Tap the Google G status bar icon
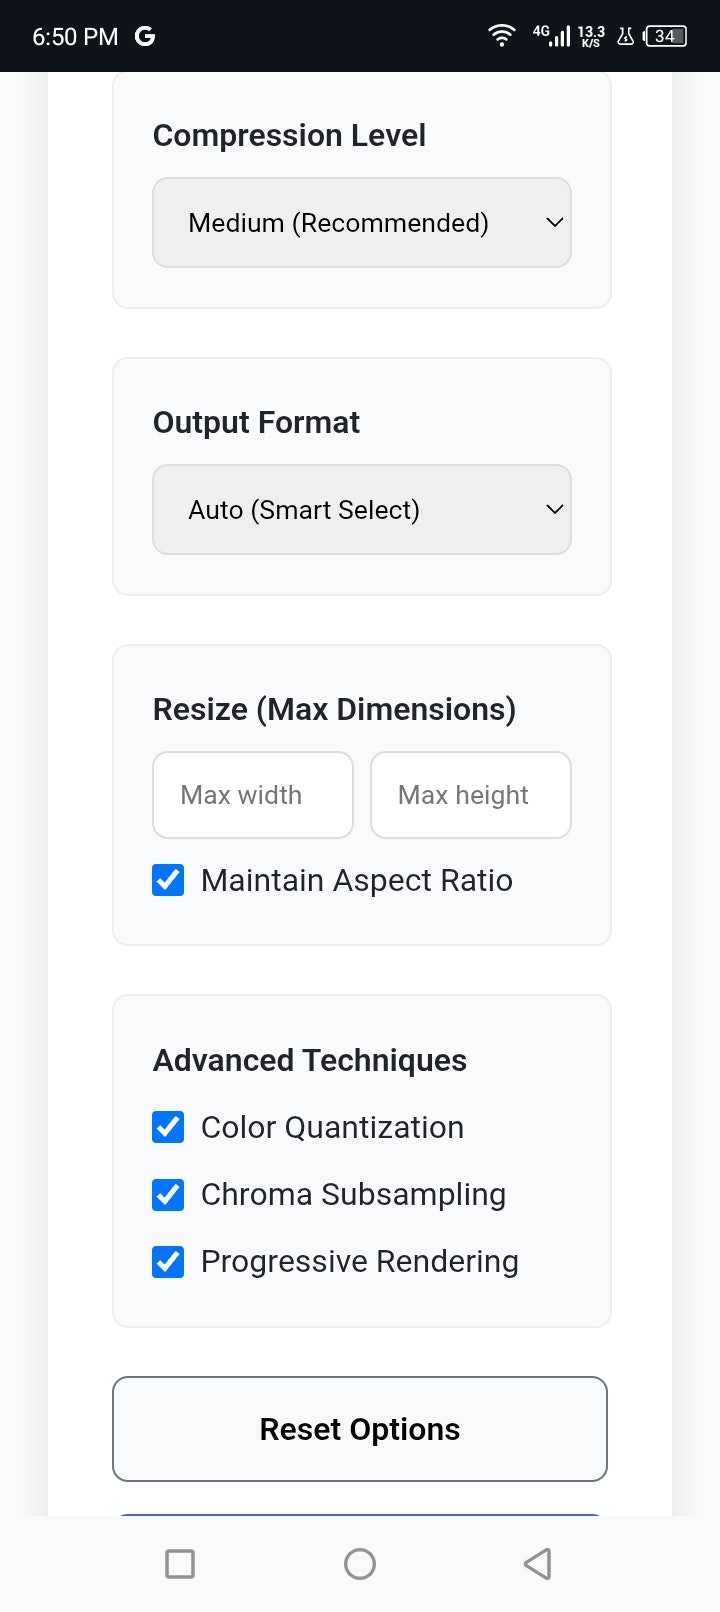 (145, 36)
